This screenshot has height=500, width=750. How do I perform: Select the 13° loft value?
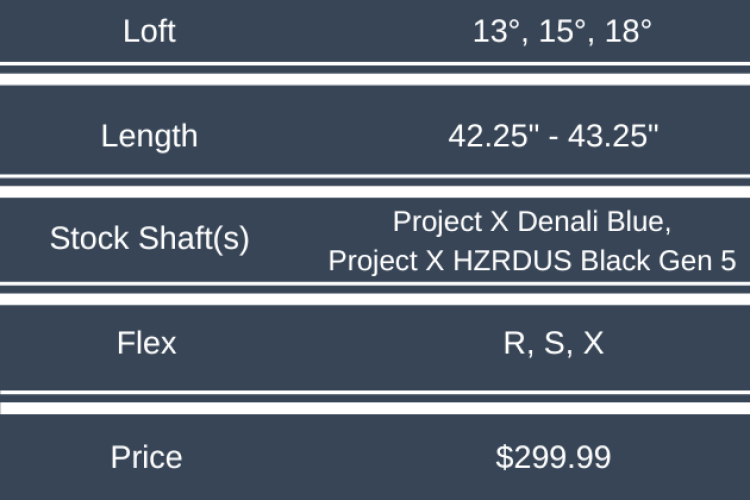[497, 31]
